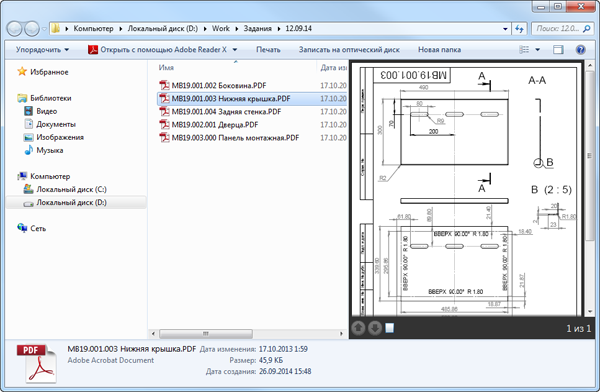Select Задания in the address breadcrumb

tap(257, 28)
